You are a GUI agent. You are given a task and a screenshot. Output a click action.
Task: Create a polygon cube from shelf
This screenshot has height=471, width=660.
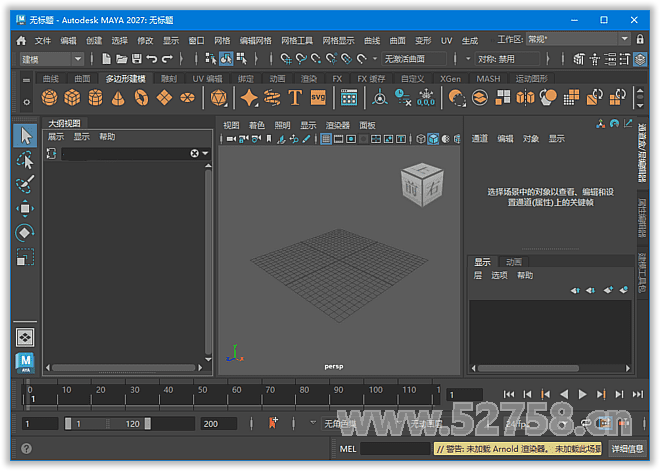(72, 98)
